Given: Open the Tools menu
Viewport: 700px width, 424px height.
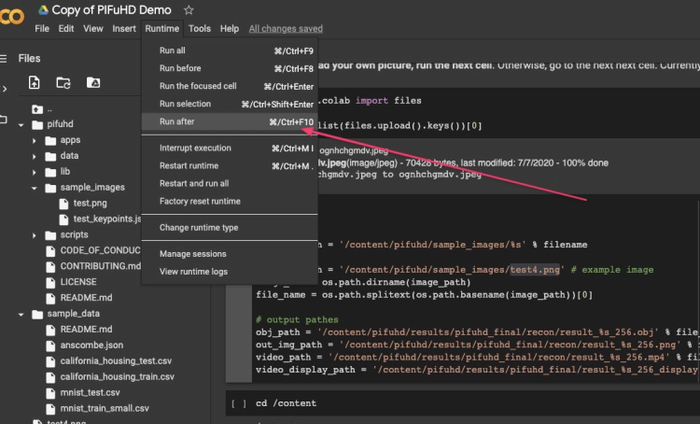Looking at the screenshot, I should click(199, 29).
